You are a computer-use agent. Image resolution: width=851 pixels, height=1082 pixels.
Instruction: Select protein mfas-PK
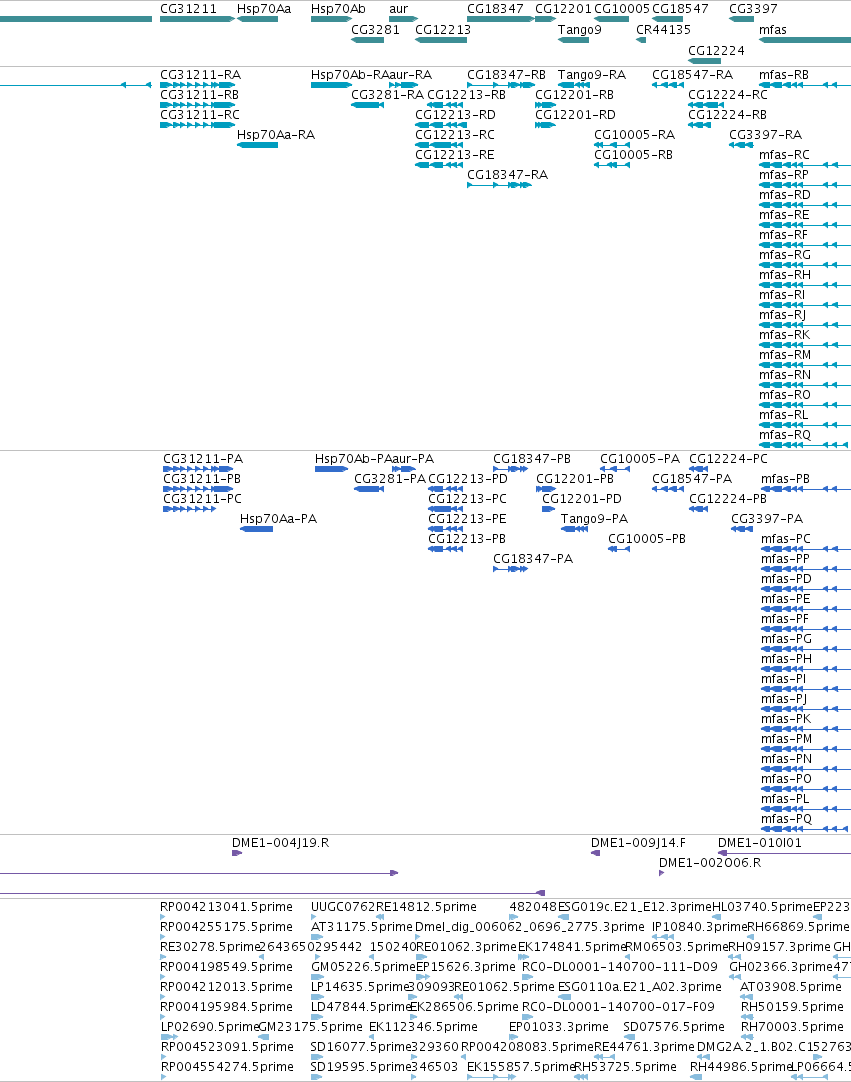pos(786,719)
